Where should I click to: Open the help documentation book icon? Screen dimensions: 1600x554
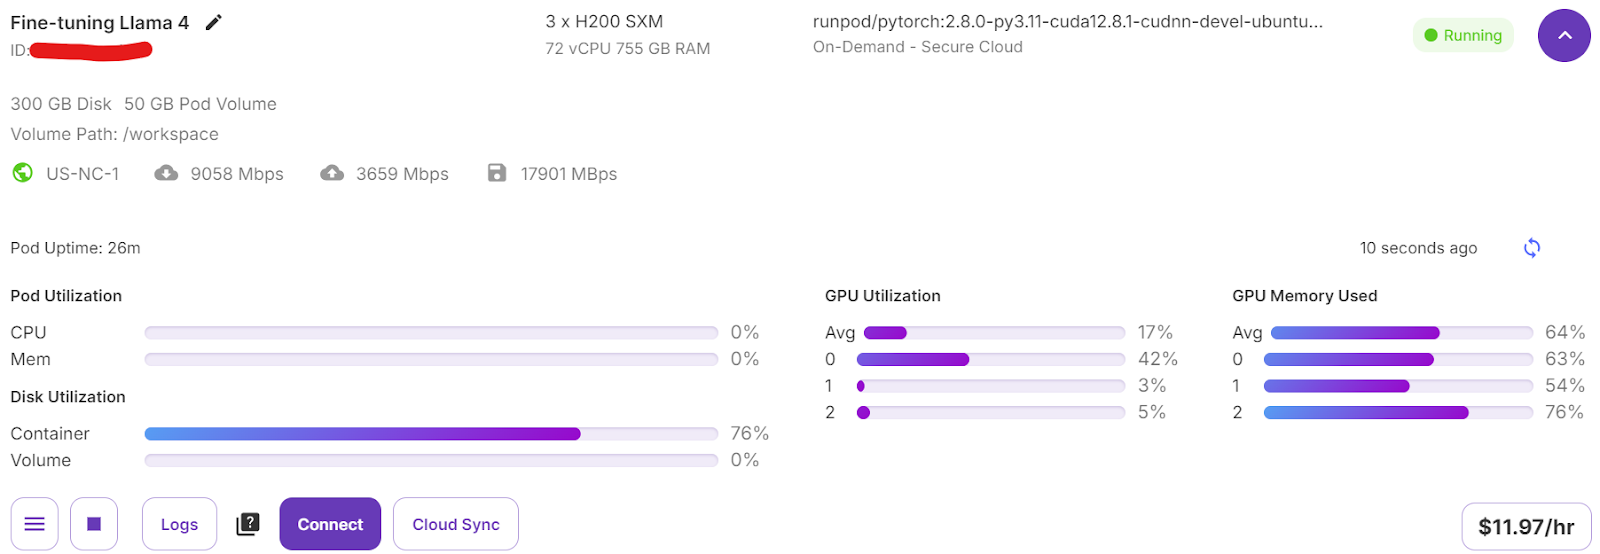(x=248, y=524)
